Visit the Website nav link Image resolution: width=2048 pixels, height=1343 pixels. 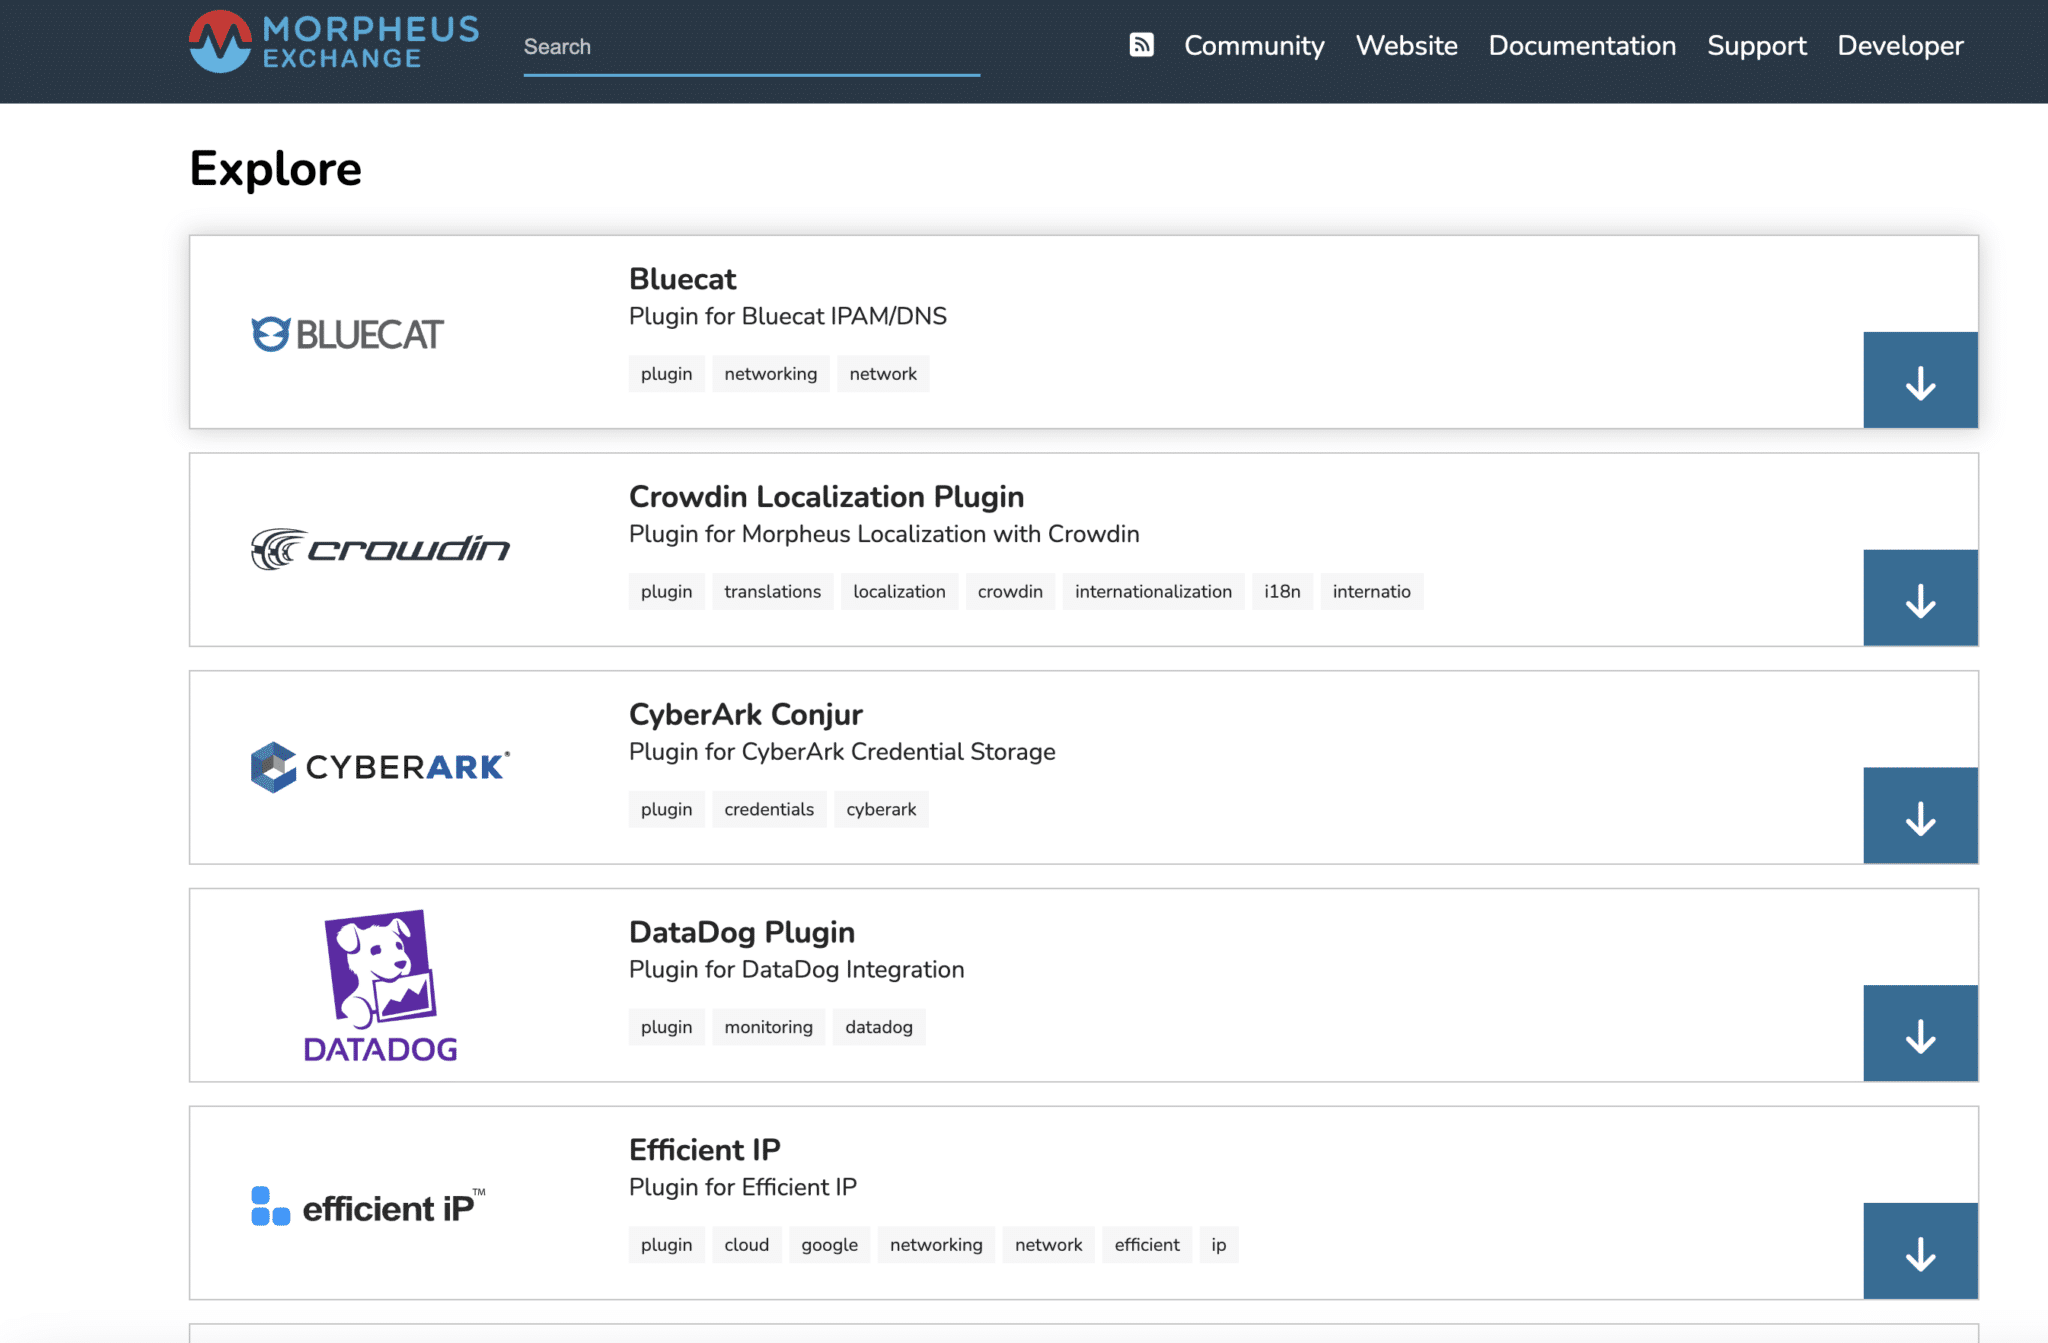coord(1406,46)
